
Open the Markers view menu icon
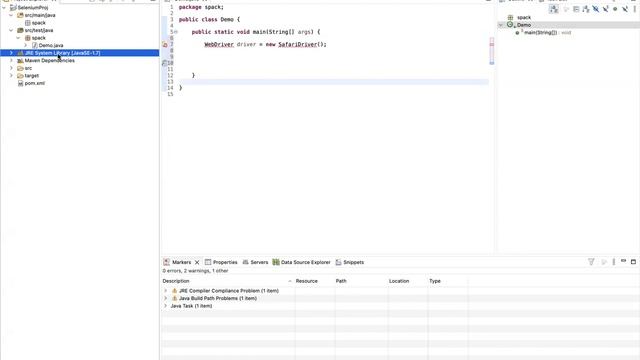tap(614, 262)
